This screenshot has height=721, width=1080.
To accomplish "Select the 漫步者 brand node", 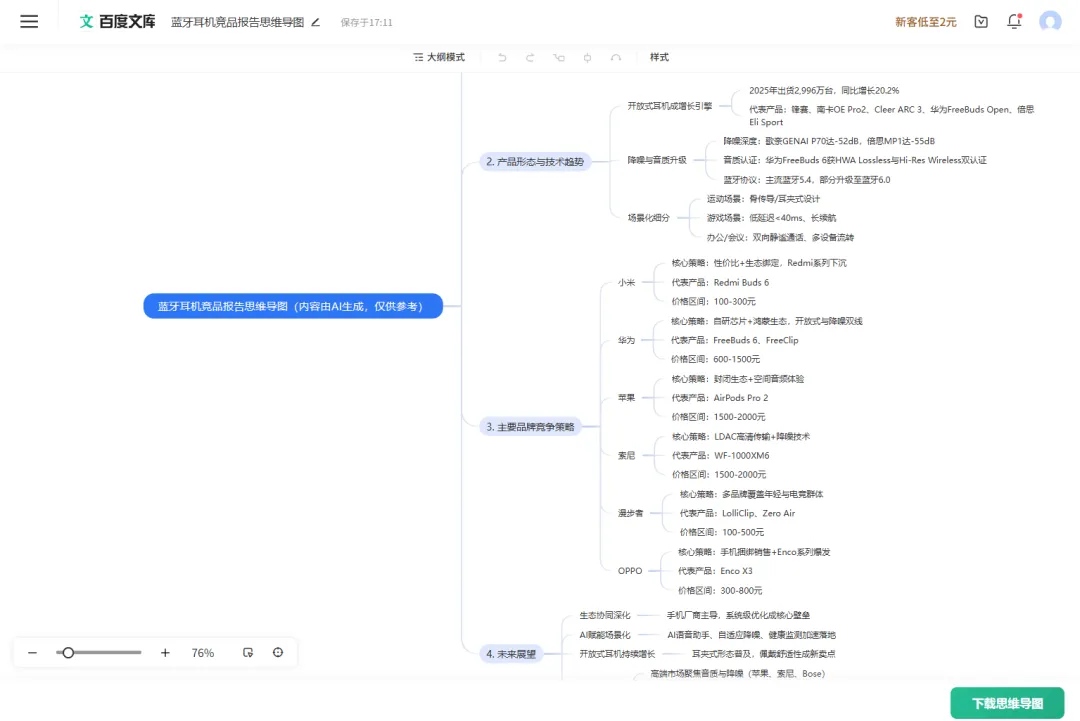I will (630, 513).
